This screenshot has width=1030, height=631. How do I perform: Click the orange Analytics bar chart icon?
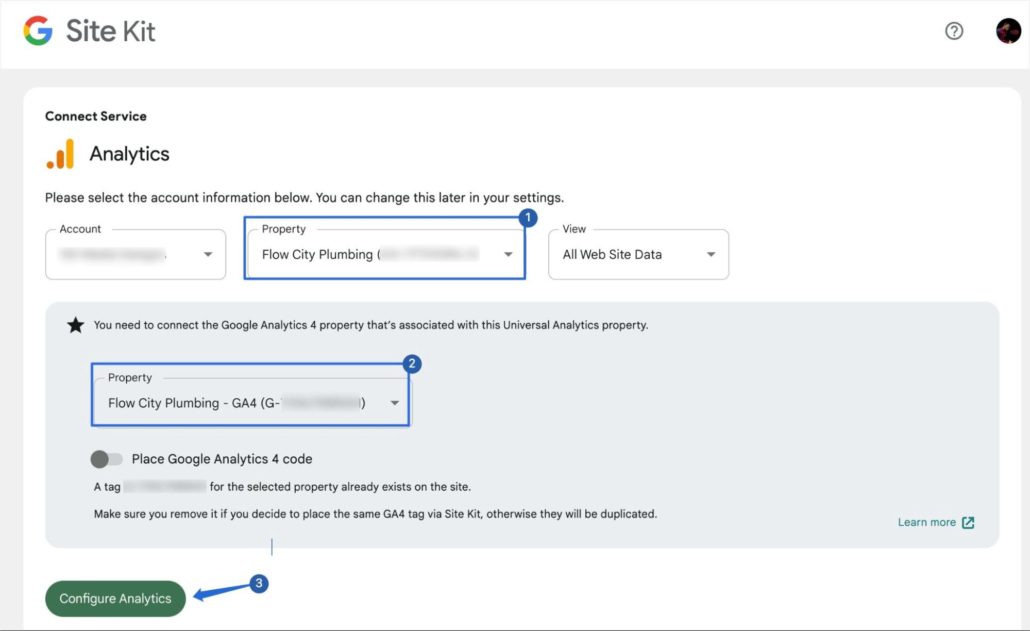pyautogui.click(x=60, y=154)
